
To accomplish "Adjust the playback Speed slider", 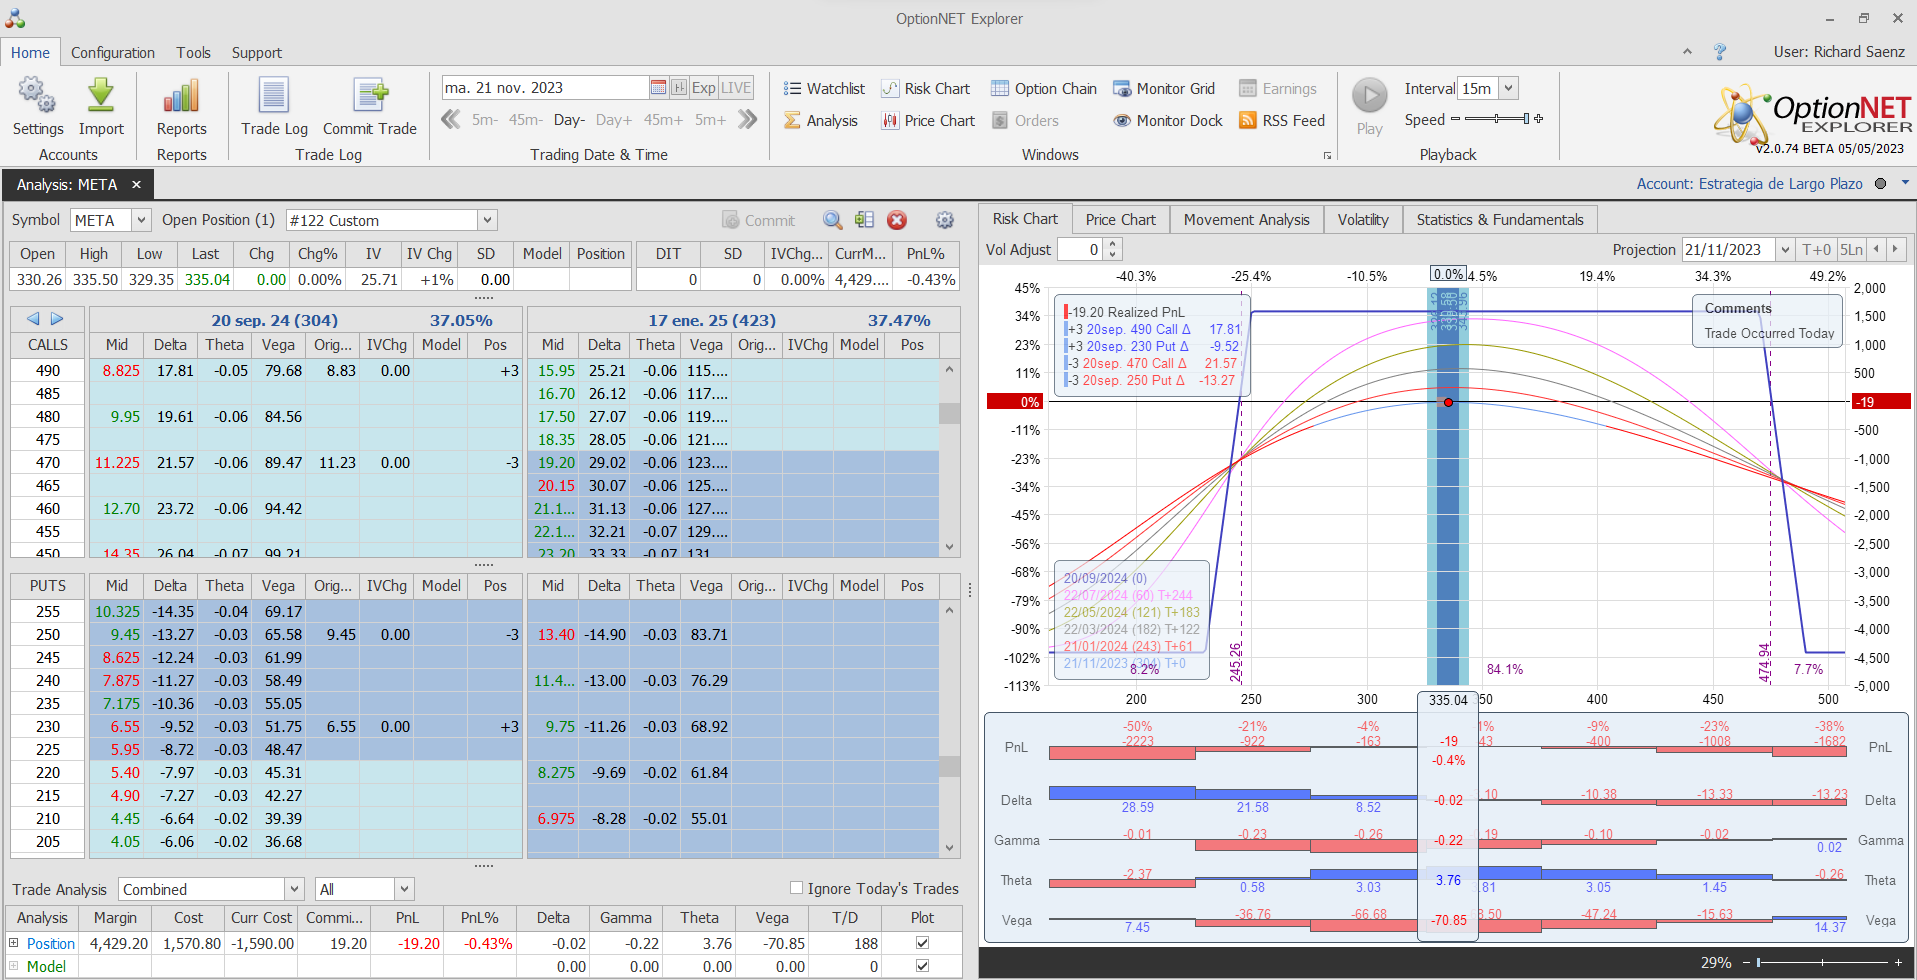I will 1497,119.
